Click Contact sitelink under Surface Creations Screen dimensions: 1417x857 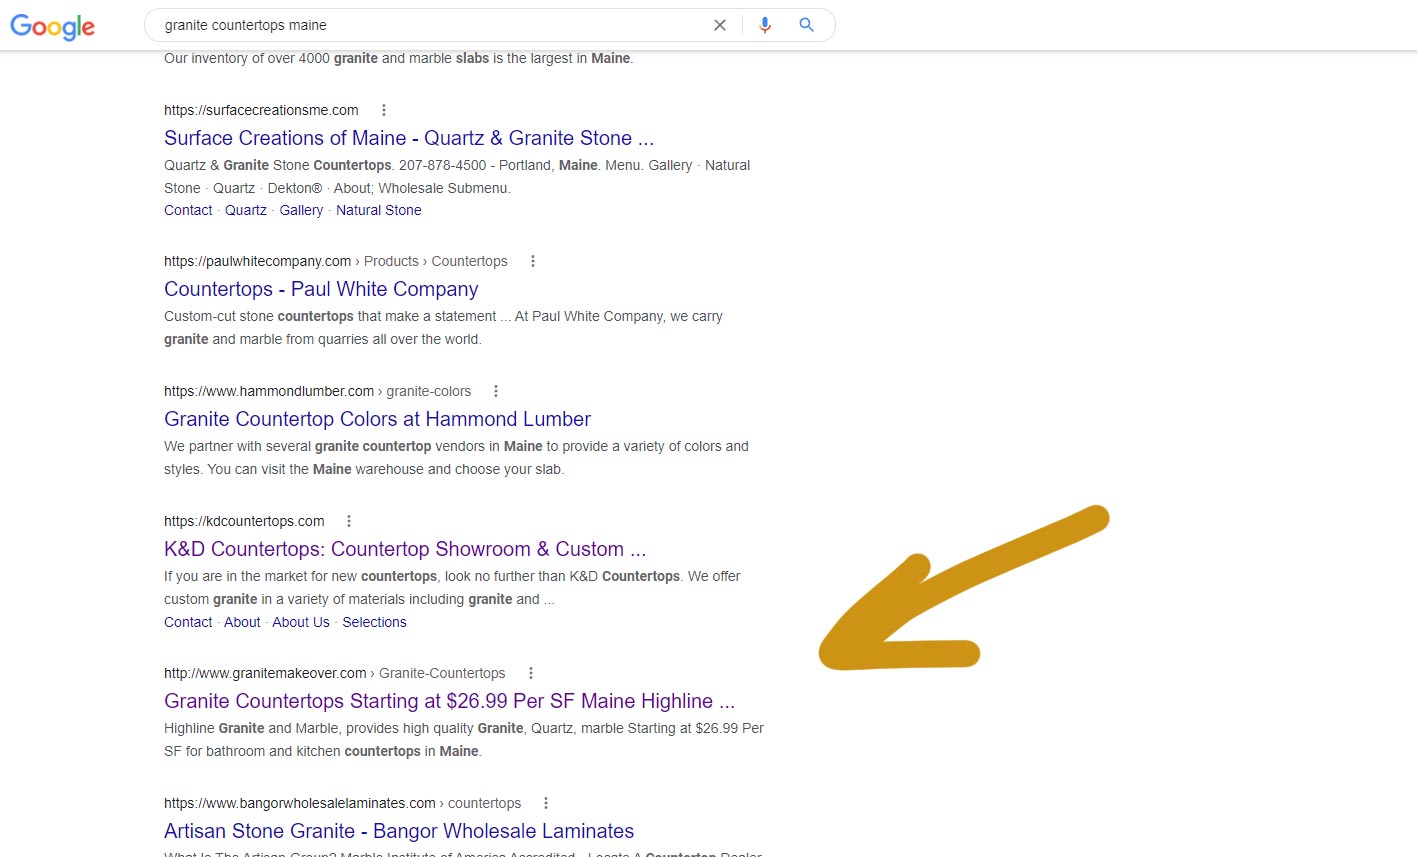[x=188, y=210]
